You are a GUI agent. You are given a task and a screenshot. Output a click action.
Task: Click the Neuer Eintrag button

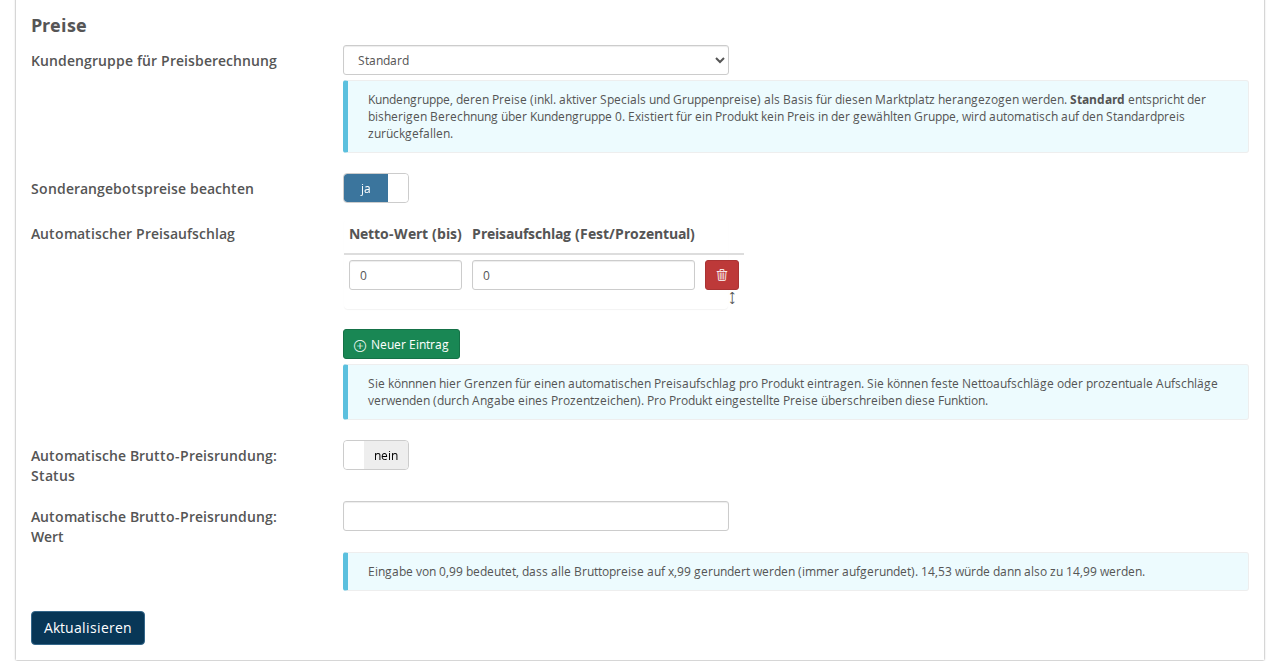(x=401, y=344)
